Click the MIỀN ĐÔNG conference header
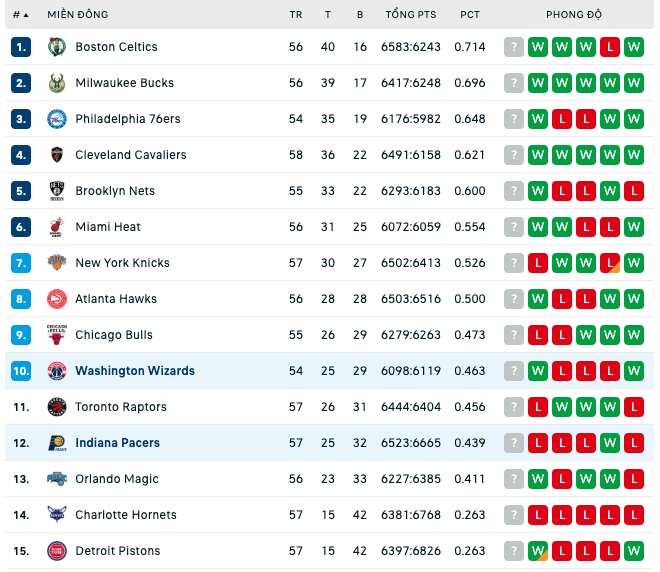 coord(77,15)
